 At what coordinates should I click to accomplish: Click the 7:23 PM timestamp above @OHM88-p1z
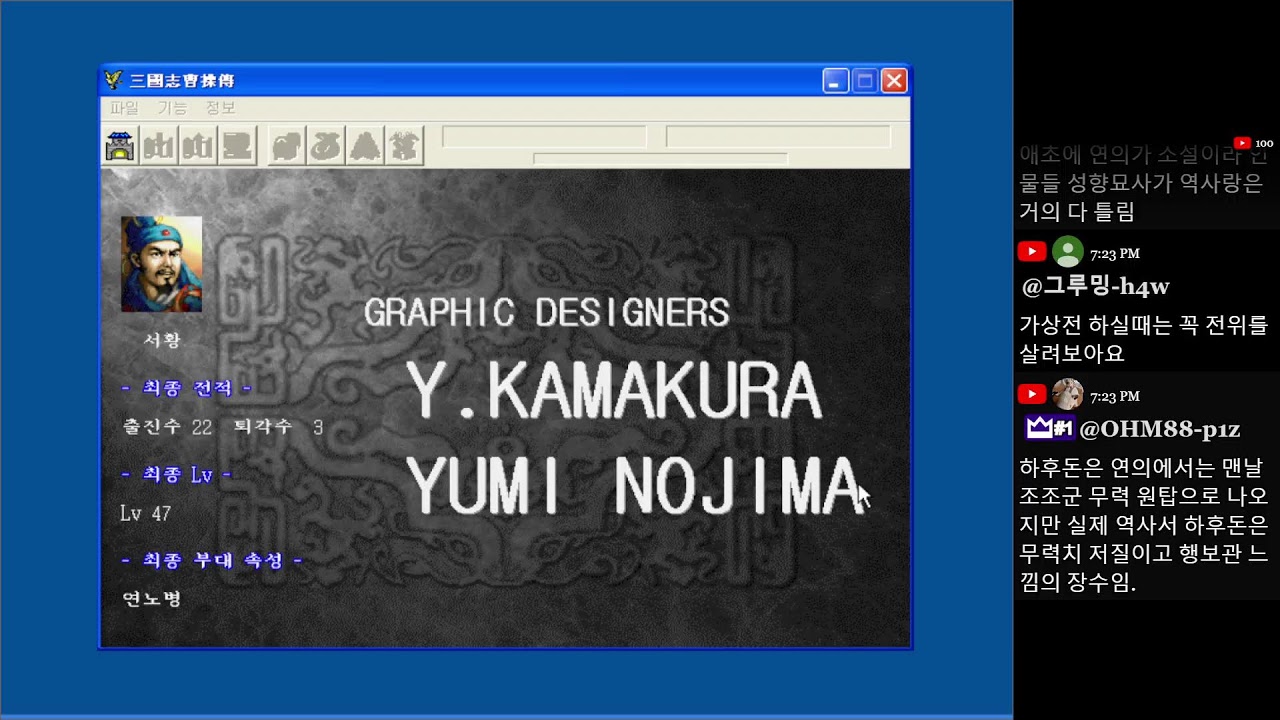pyautogui.click(x=1115, y=397)
